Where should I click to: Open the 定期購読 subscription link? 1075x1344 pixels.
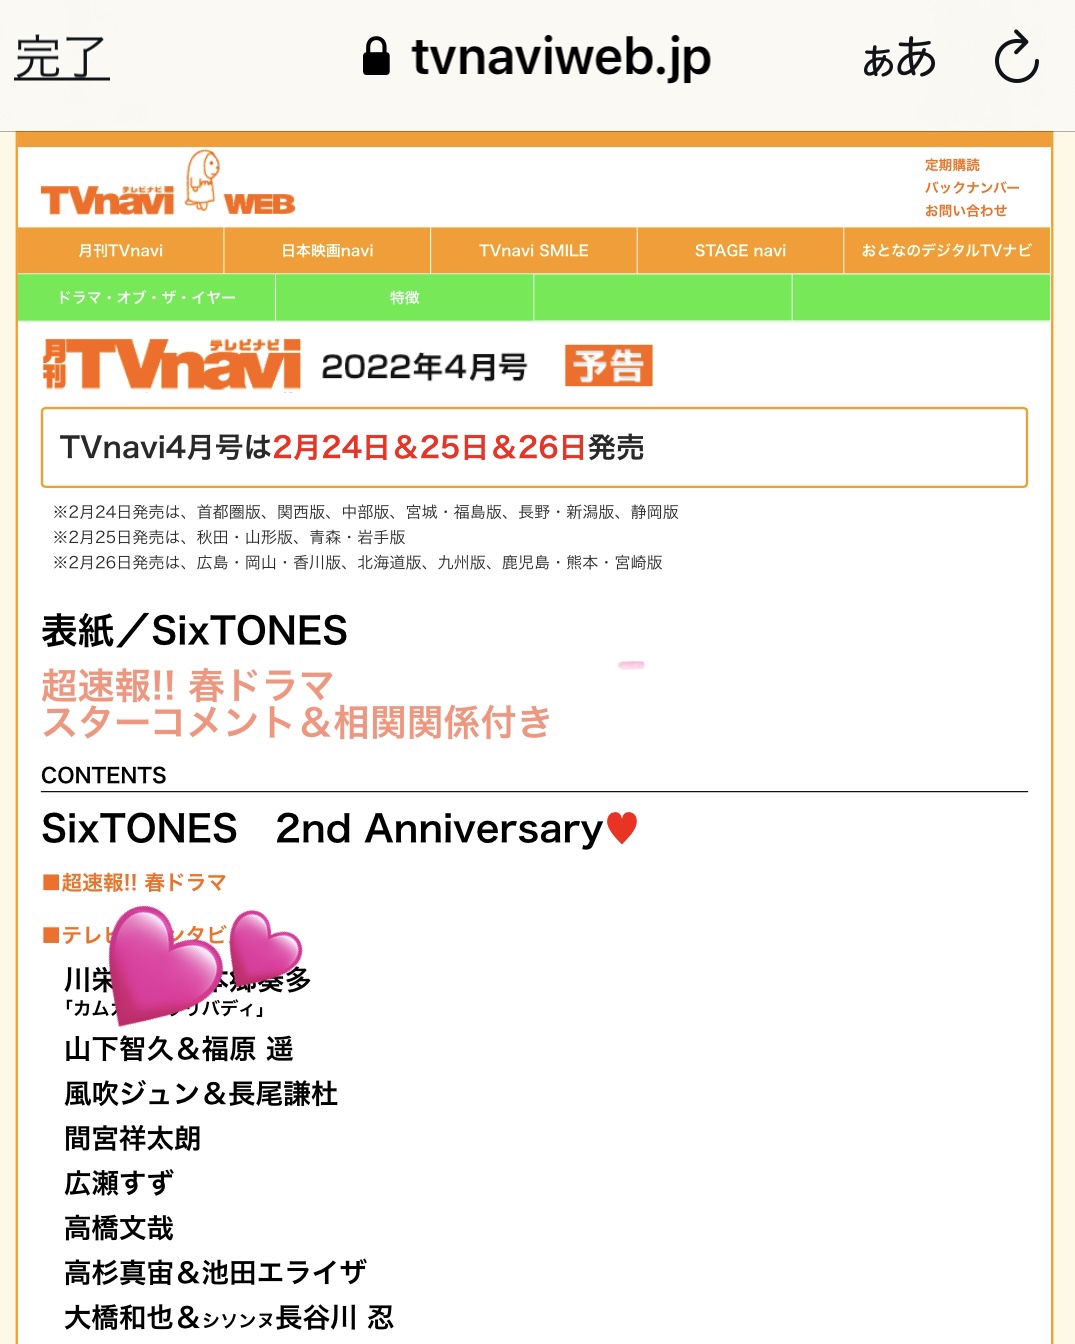952,165
